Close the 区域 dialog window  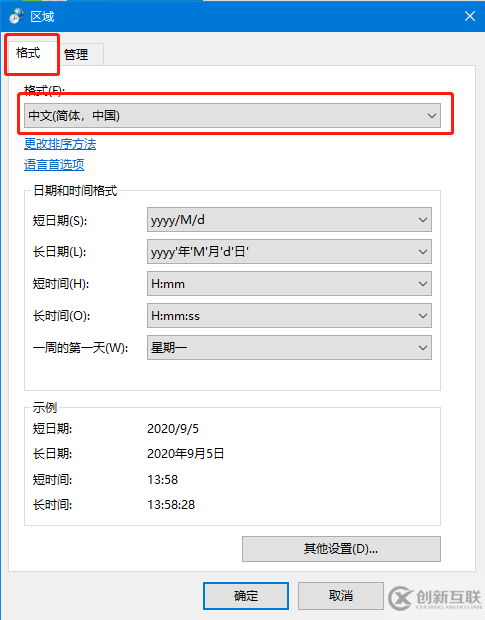[470, 16]
